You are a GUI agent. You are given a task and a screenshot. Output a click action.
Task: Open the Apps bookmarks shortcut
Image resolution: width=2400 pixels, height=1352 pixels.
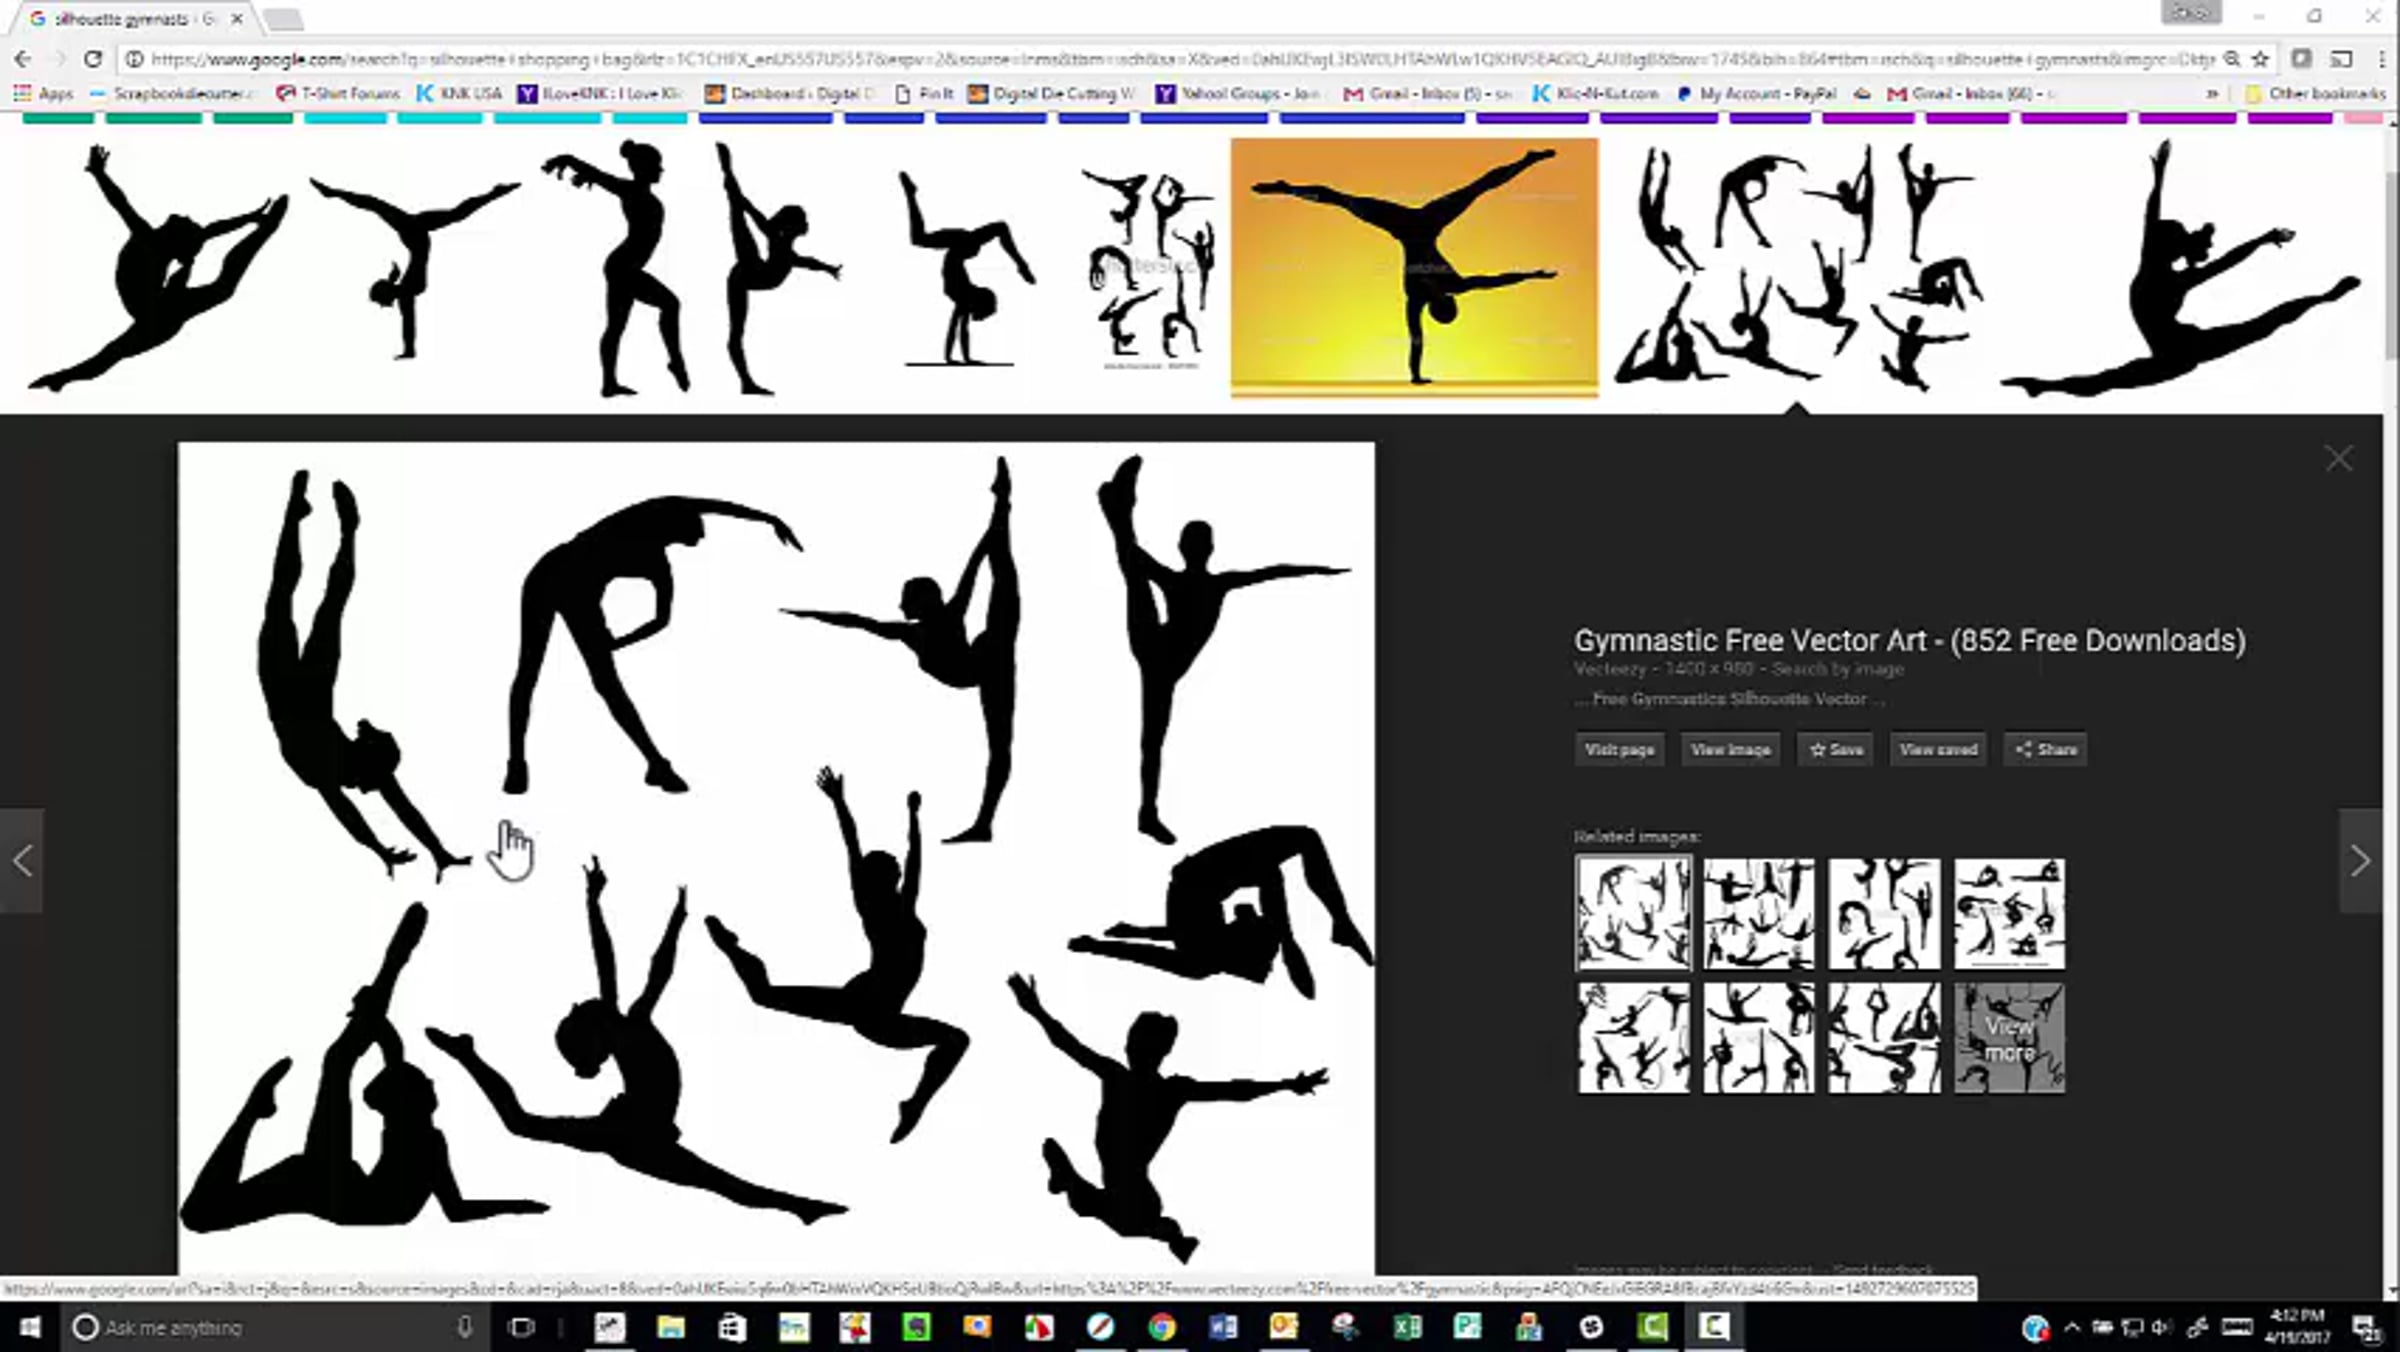click(x=43, y=93)
